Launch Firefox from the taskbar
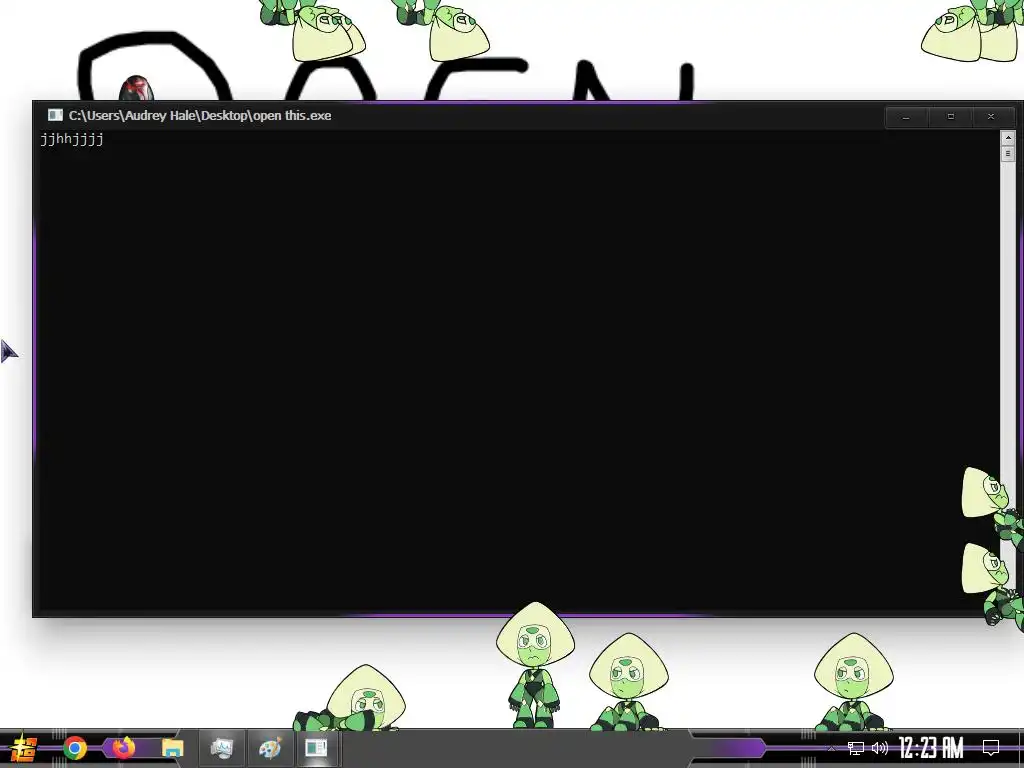This screenshot has width=1024, height=768. click(x=123, y=748)
